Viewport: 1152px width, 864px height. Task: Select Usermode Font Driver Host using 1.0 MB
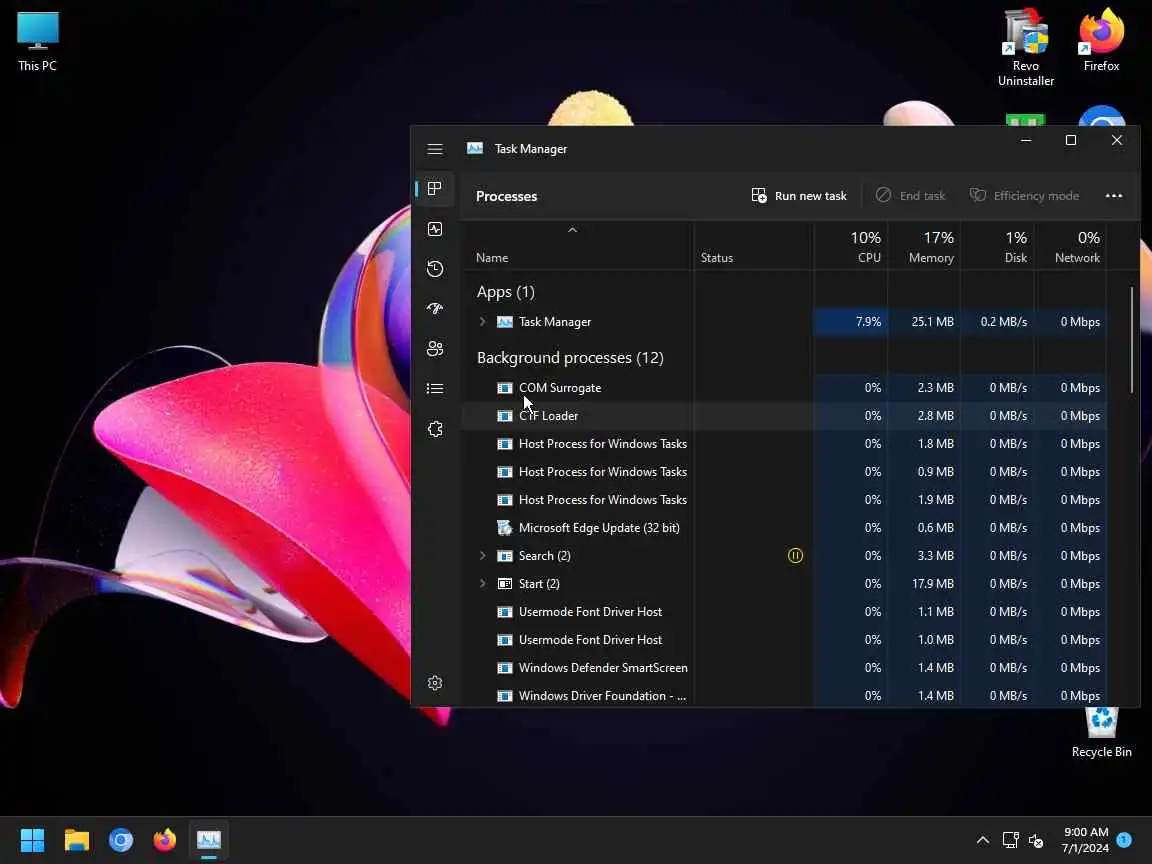coord(784,640)
